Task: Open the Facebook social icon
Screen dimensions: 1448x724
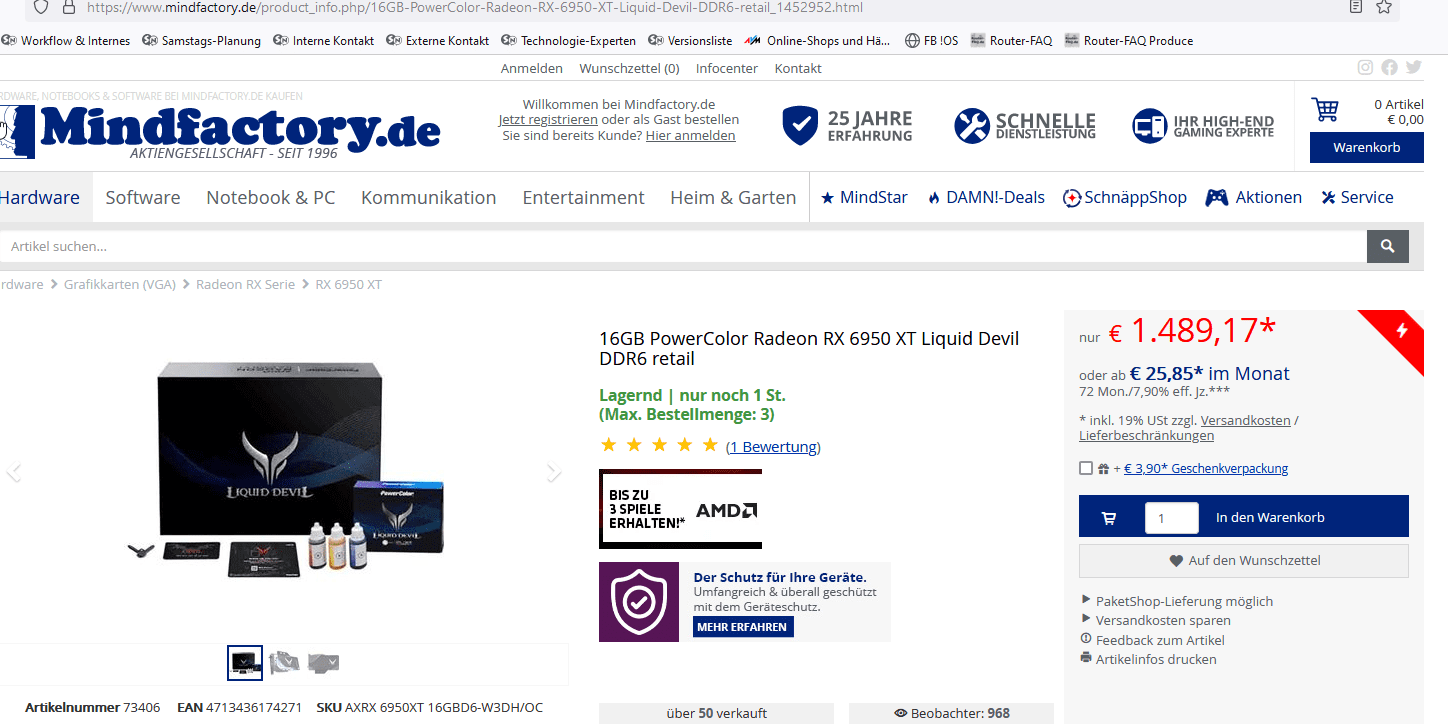Action: click(1389, 68)
